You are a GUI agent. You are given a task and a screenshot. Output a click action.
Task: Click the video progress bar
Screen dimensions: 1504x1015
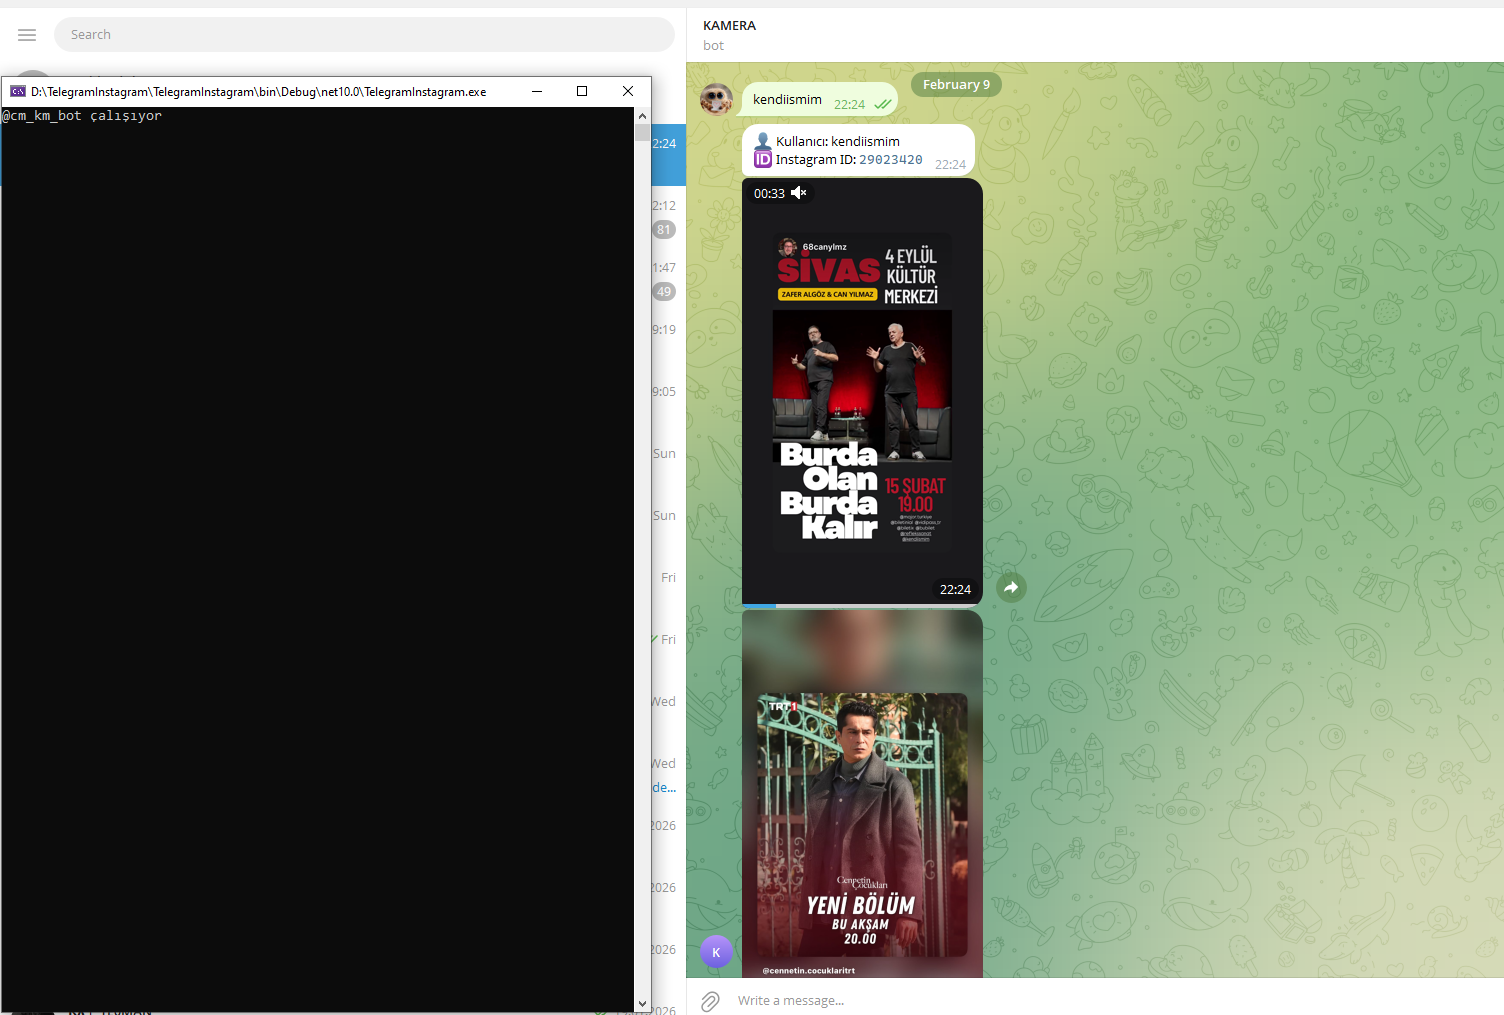click(x=862, y=605)
